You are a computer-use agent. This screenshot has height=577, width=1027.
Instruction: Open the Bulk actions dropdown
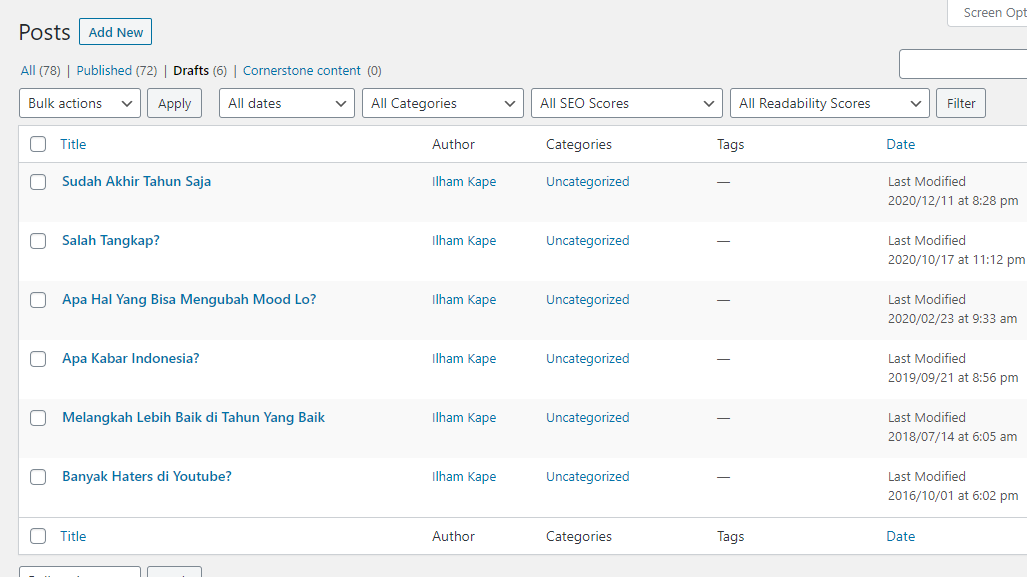(x=80, y=104)
